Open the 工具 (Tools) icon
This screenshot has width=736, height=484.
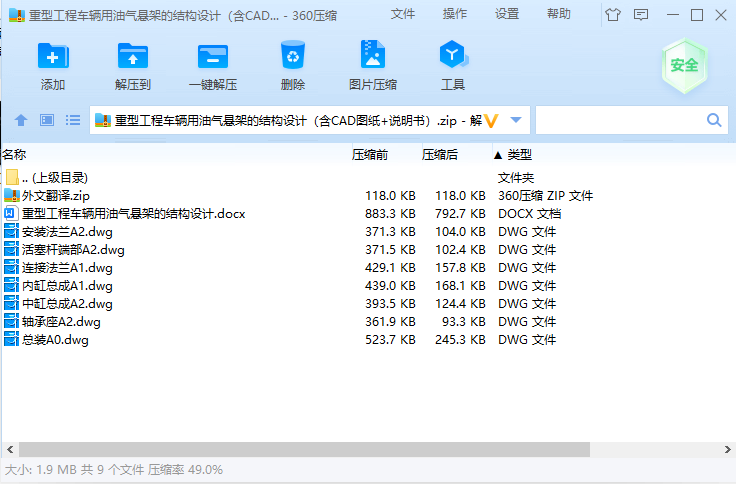pyautogui.click(x=453, y=54)
